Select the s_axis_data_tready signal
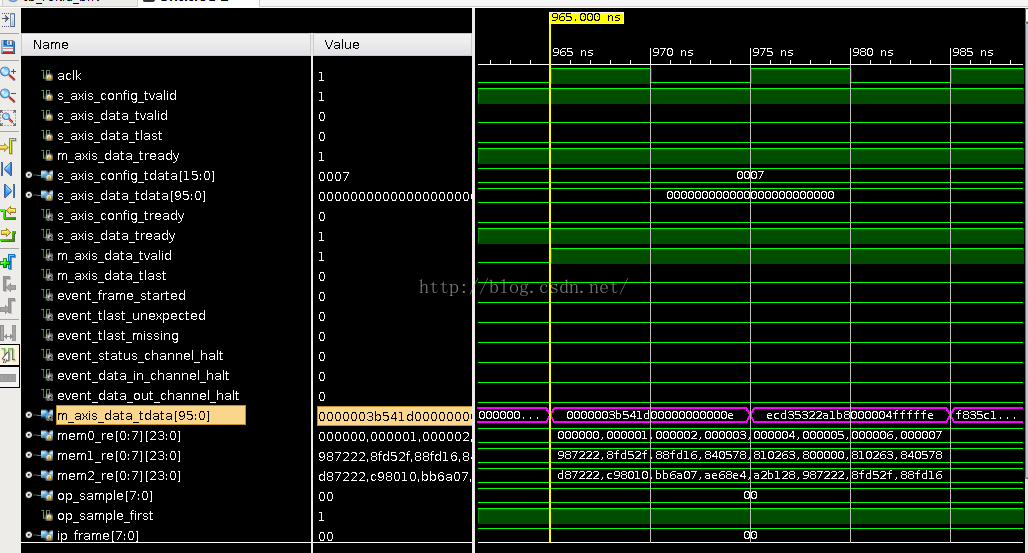Image resolution: width=1028 pixels, height=553 pixels. coord(116,236)
